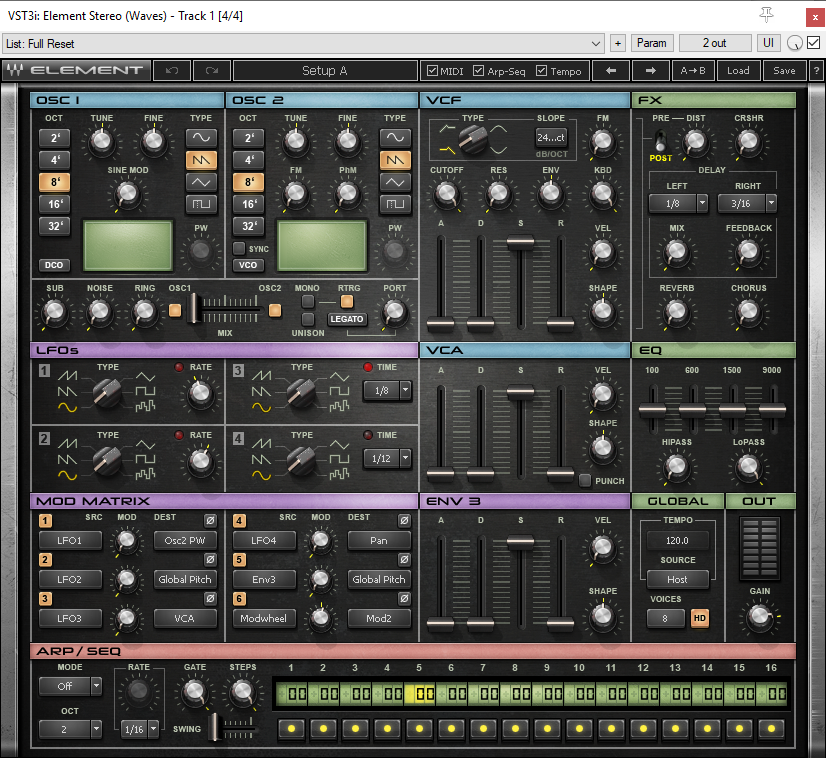
Task: Go to next preset with right arrow
Action: pyautogui.click(x=651, y=71)
